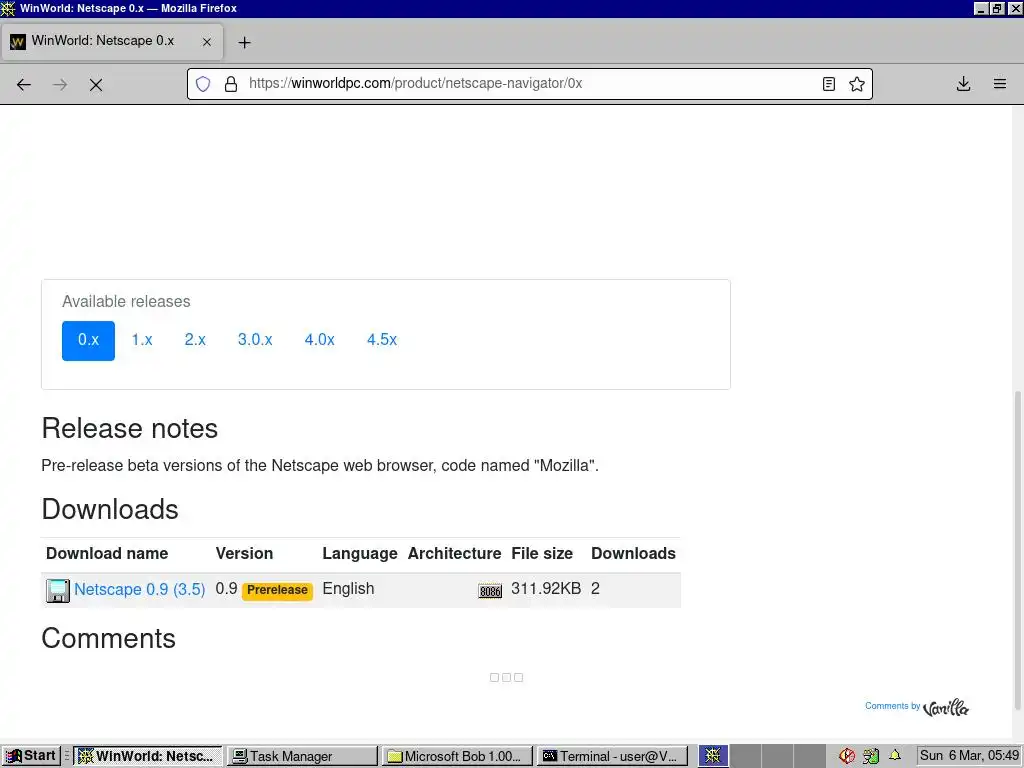Click the URL address field
The image size is (1024, 768).
point(529,84)
